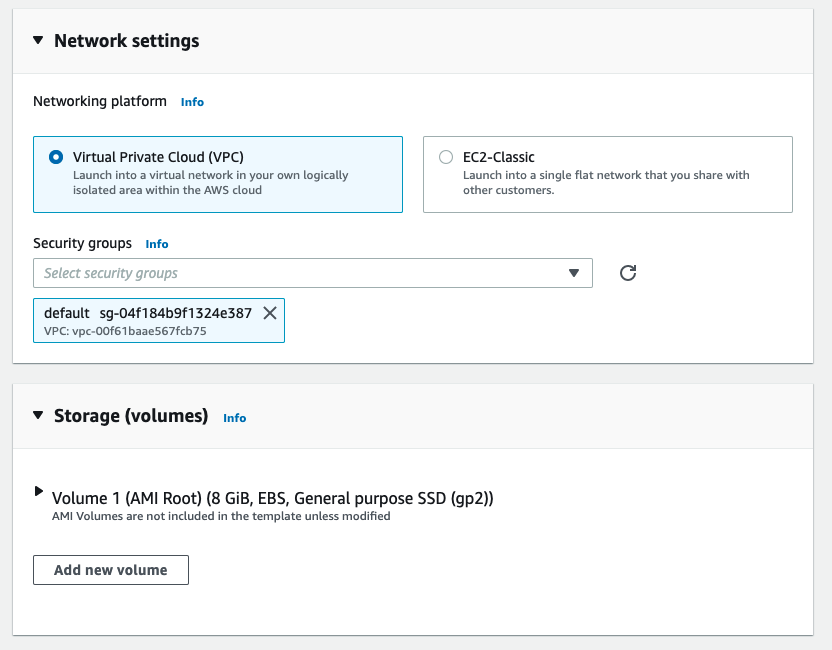Open Info link beside Networking platform
Image resolution: width=832 pixels, height=650 pixels.
coord(192,102)
